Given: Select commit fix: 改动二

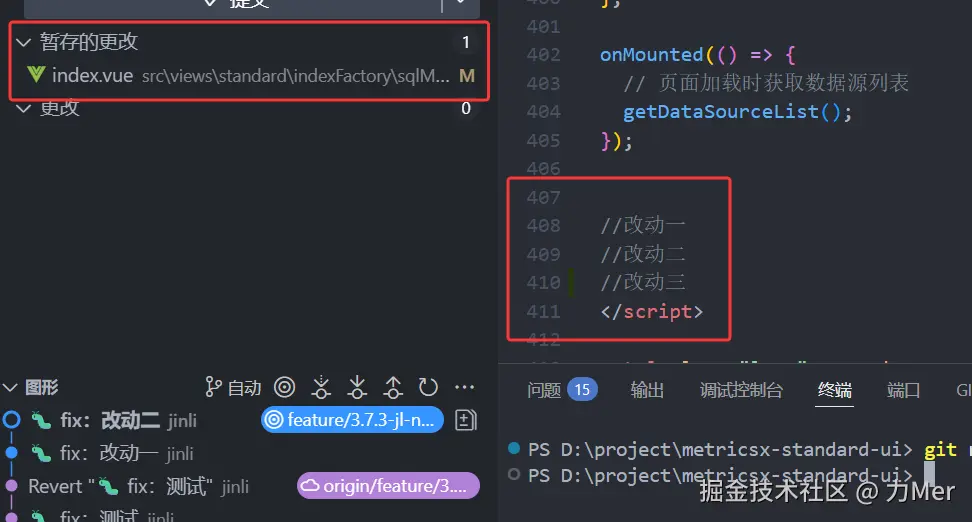Looking at the screenshot, I should 128,420.
